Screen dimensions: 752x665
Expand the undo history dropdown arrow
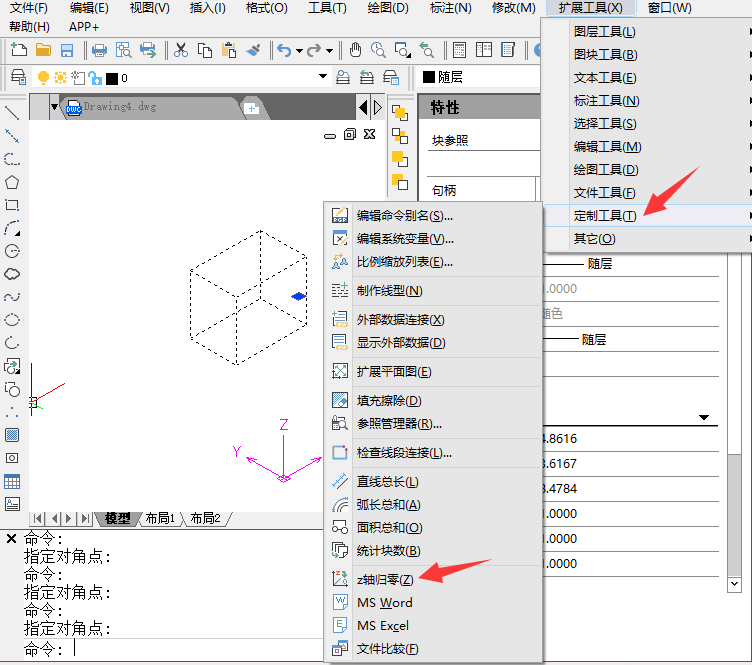click(301, 49)
